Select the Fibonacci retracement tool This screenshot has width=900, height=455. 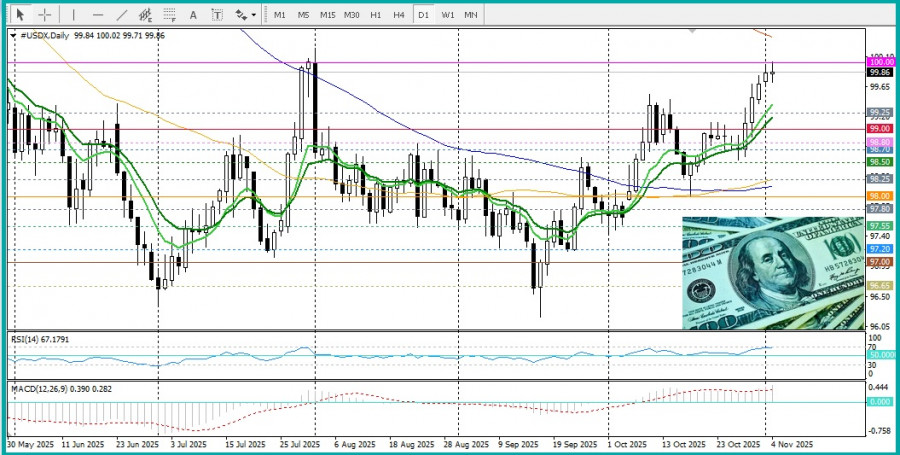click(x=169, y=15)
